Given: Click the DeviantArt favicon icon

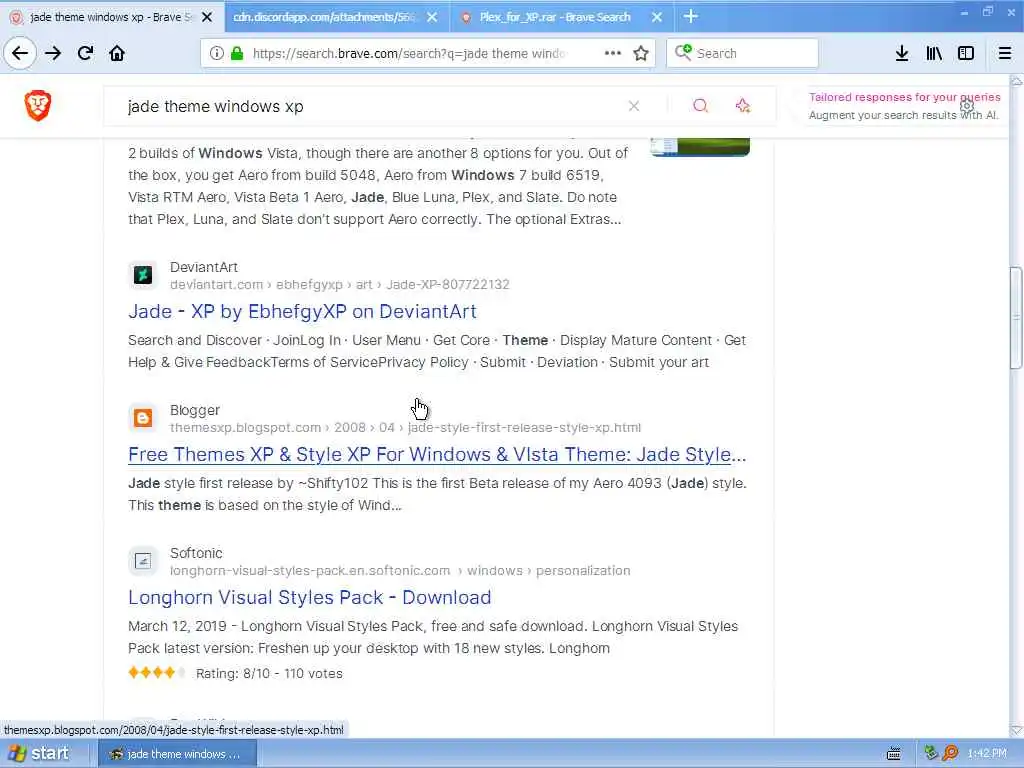Looking at the screenshot, I should coord(143,275).
